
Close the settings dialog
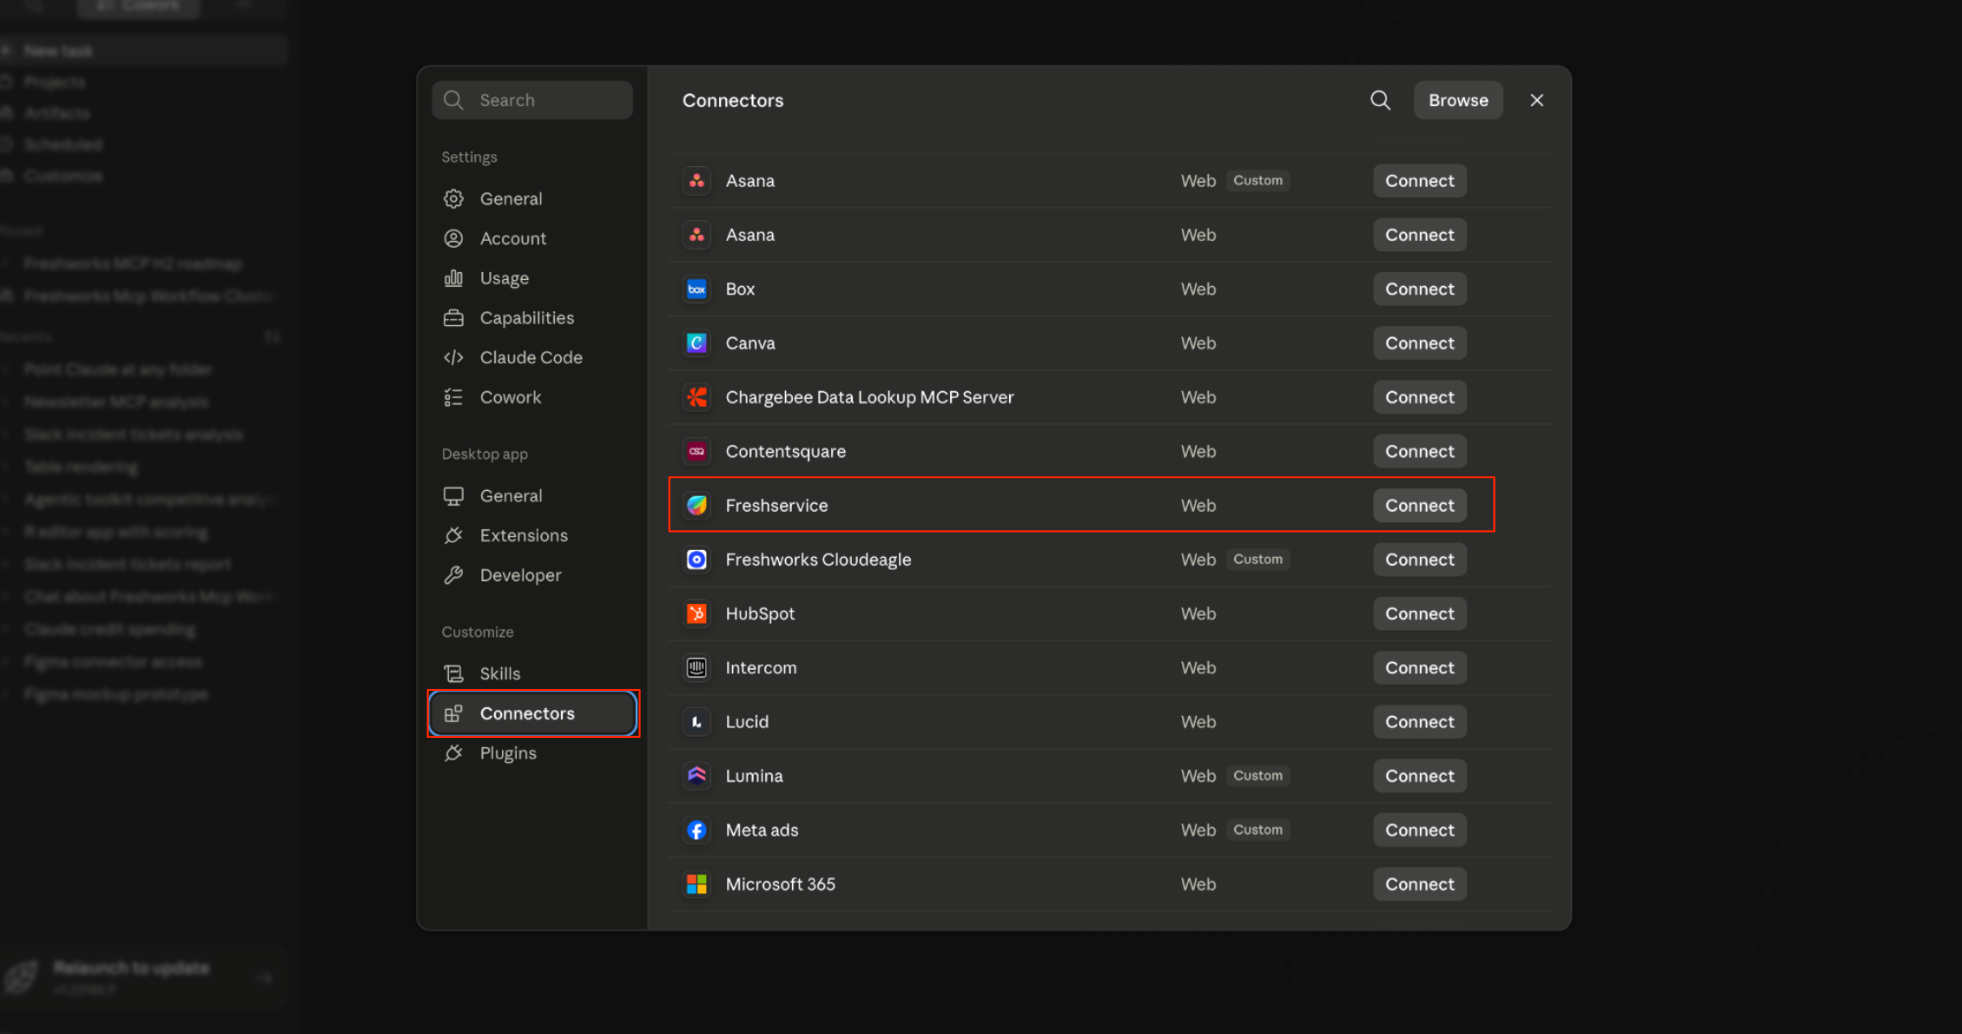click(x=1537, y=100)
